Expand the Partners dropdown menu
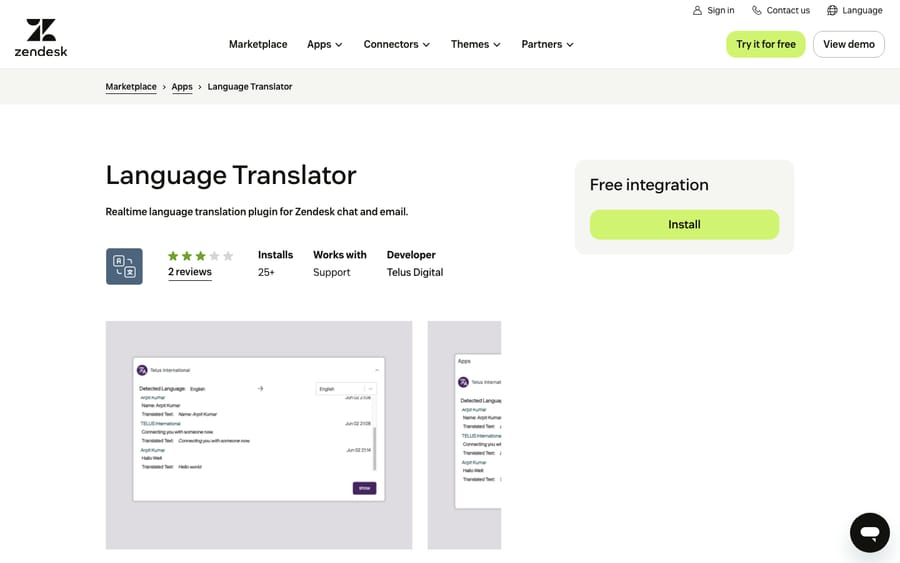Viewport: 900px width, 563px height. pyautogui.click(x=547, y=44)
